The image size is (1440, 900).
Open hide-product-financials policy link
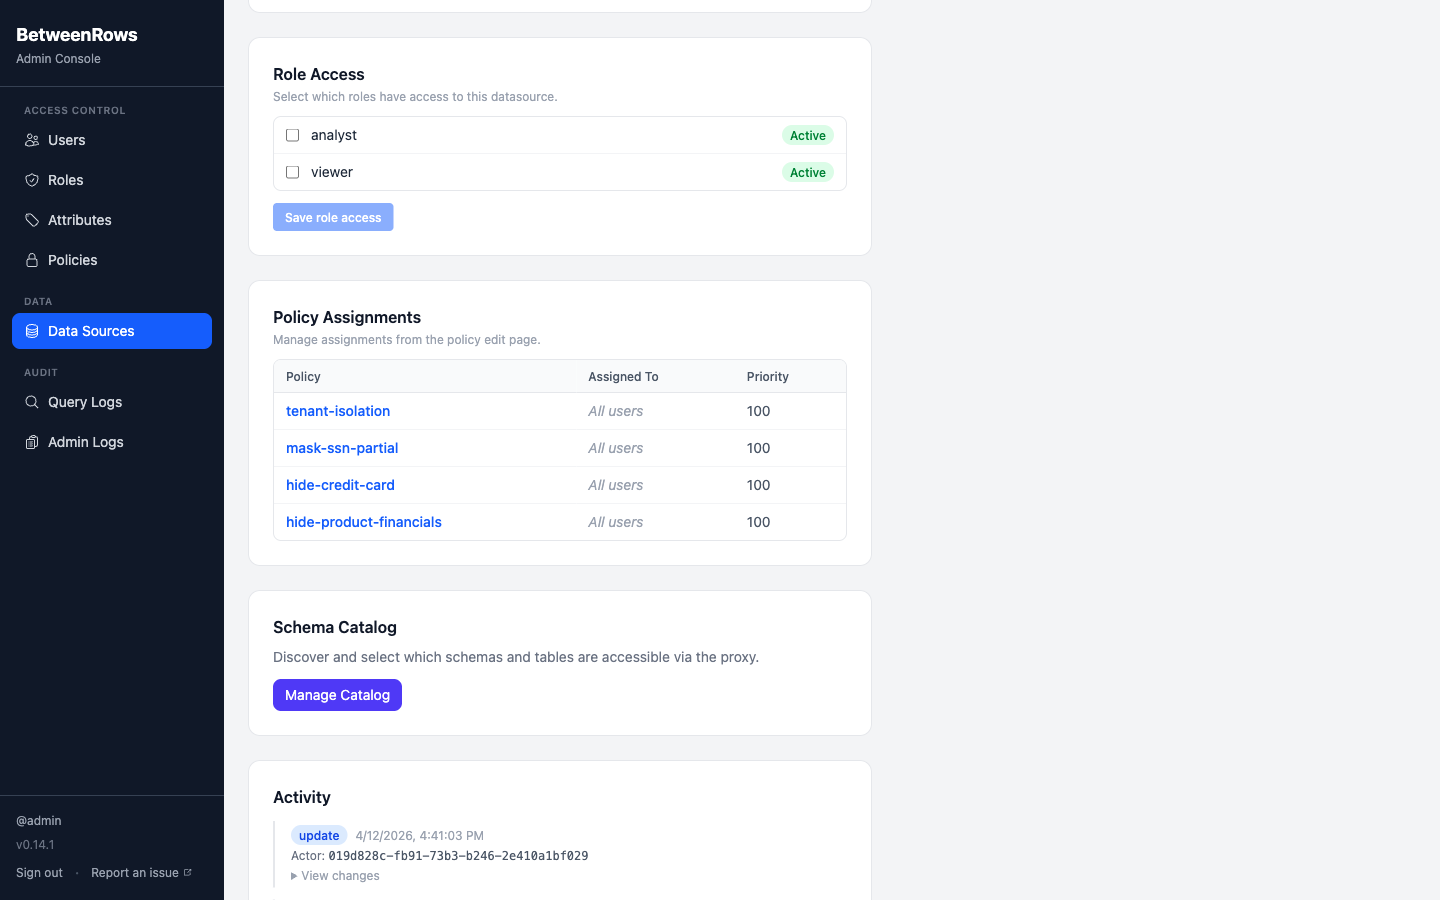[x=364, y=522]
